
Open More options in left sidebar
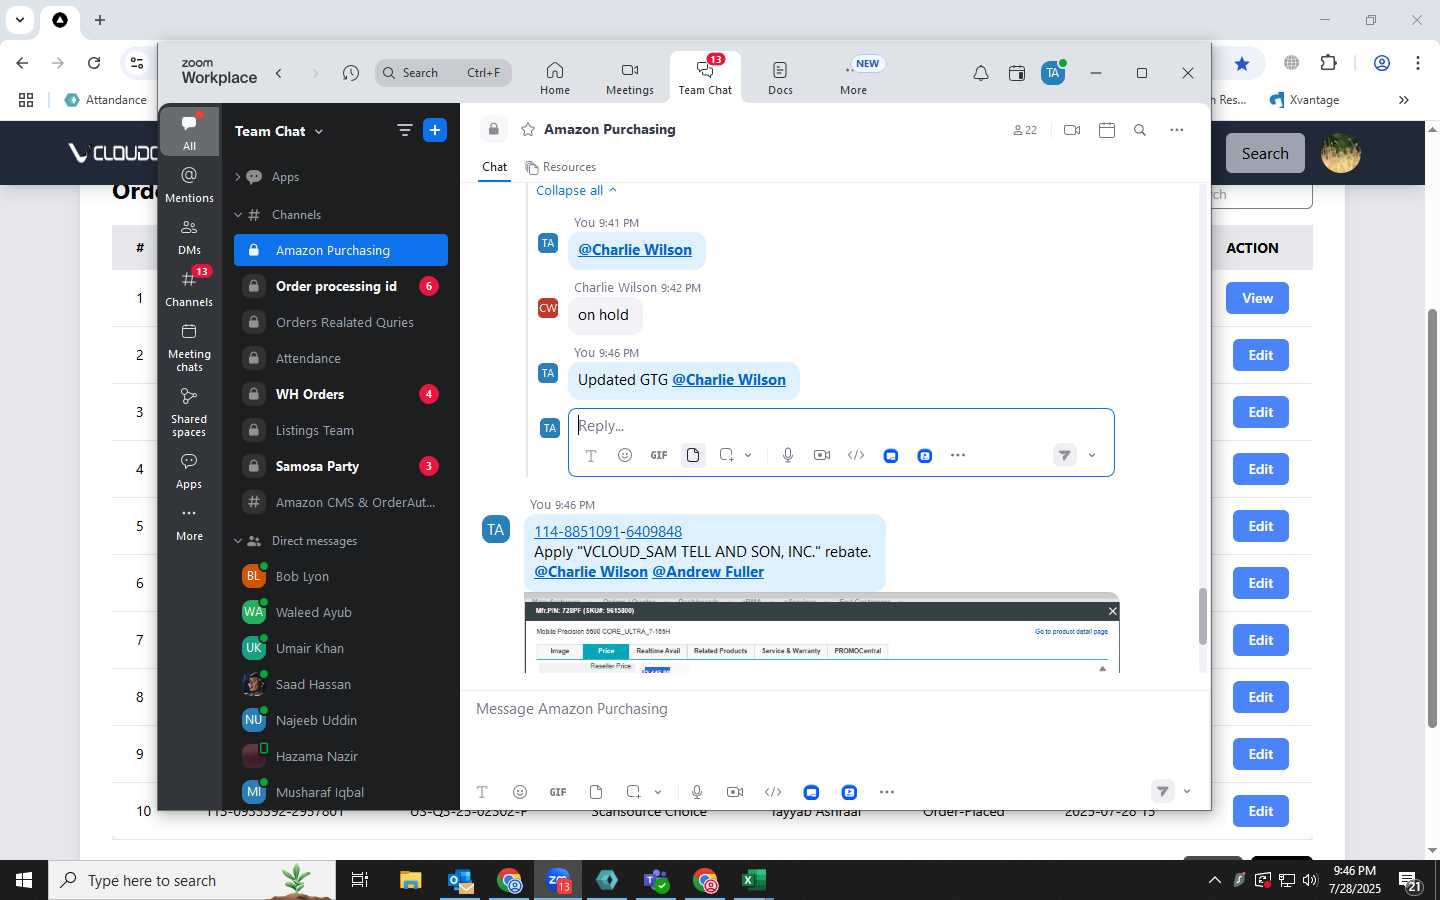pos(189,523)
